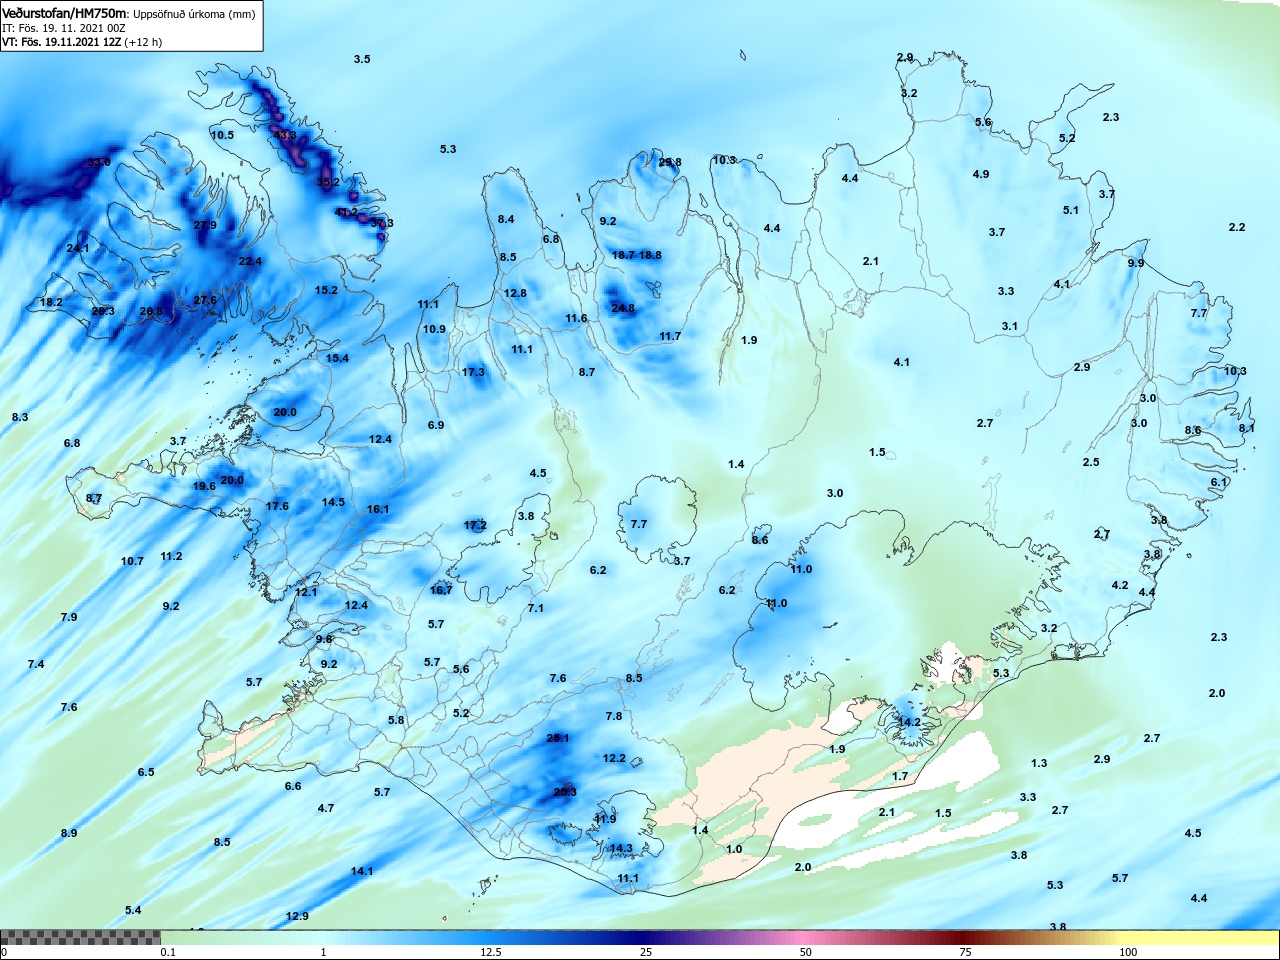The image size is (1280, 960).
Task: Select the 1.7 precipitation value
Action: (x=900, y=776)
